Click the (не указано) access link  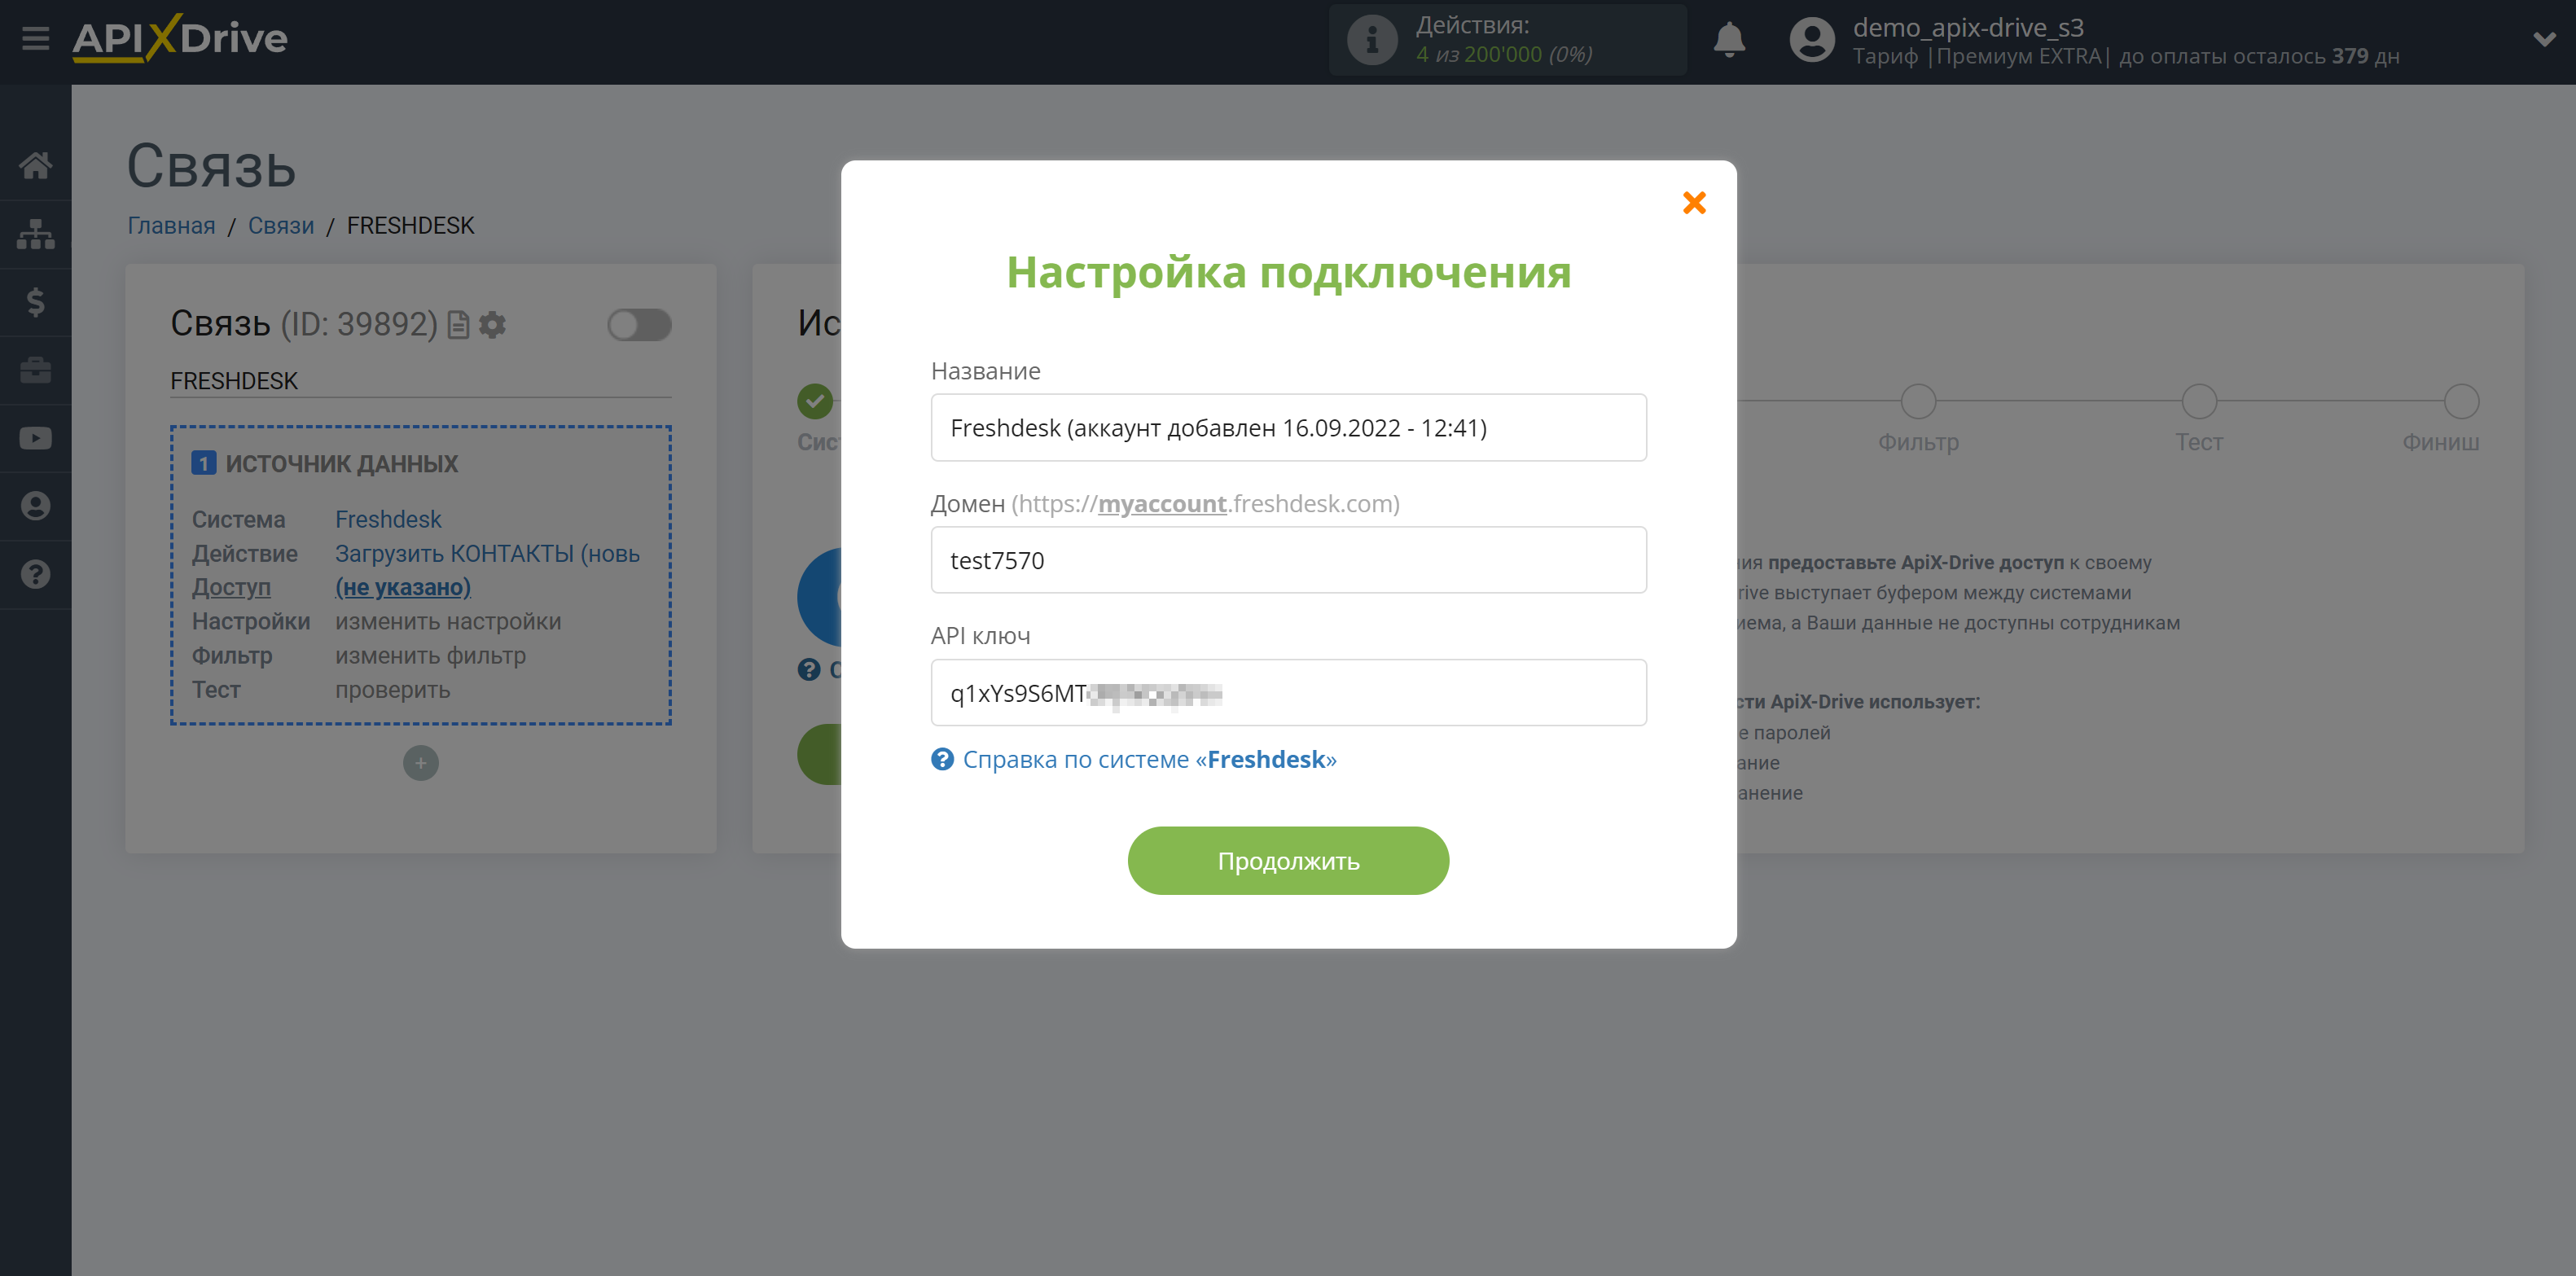click(403, 588)
